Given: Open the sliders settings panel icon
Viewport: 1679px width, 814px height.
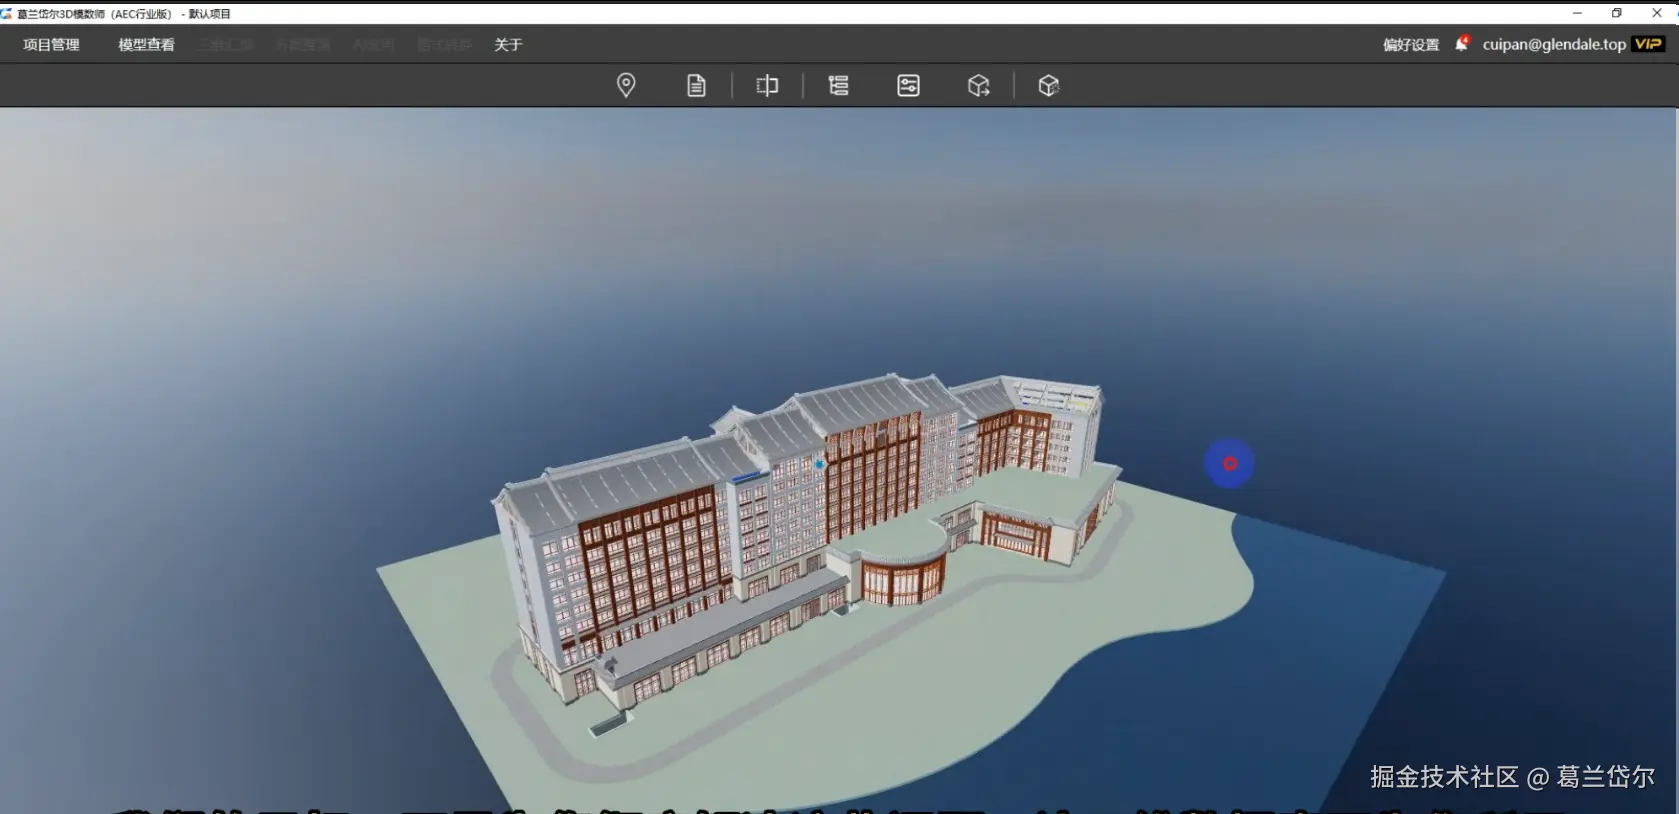Looking at the screenshot, I should pos(908,86).
